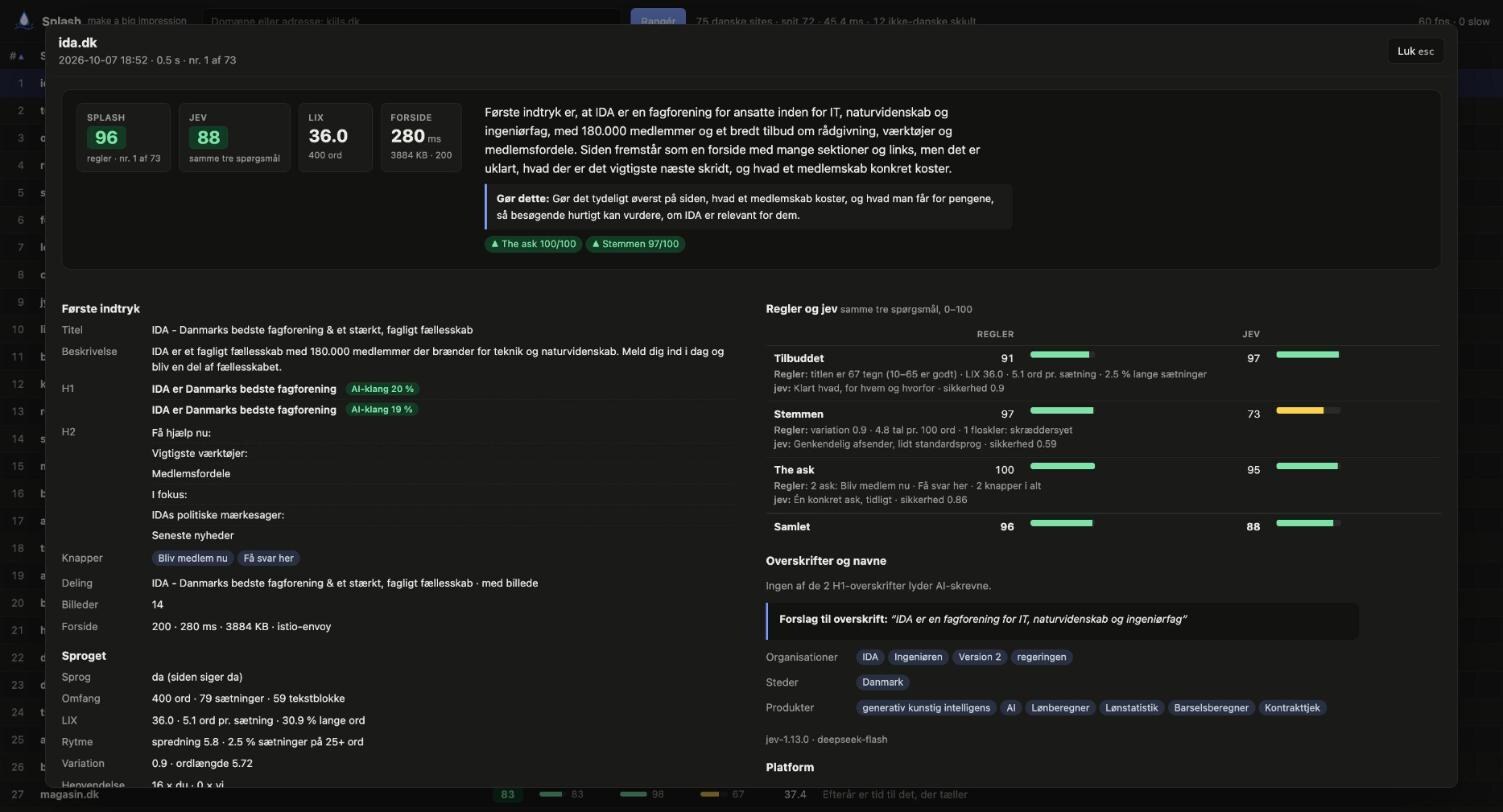Click the Billeder value 14
Image resolution: width=1503 pixels, height=812 pixels.
tap(158, 605)
